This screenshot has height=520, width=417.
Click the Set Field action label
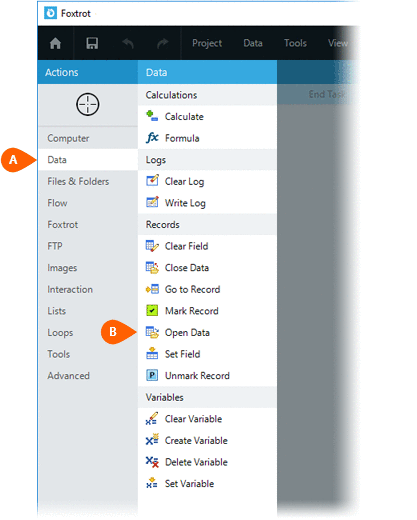click(x=182, y=354)
